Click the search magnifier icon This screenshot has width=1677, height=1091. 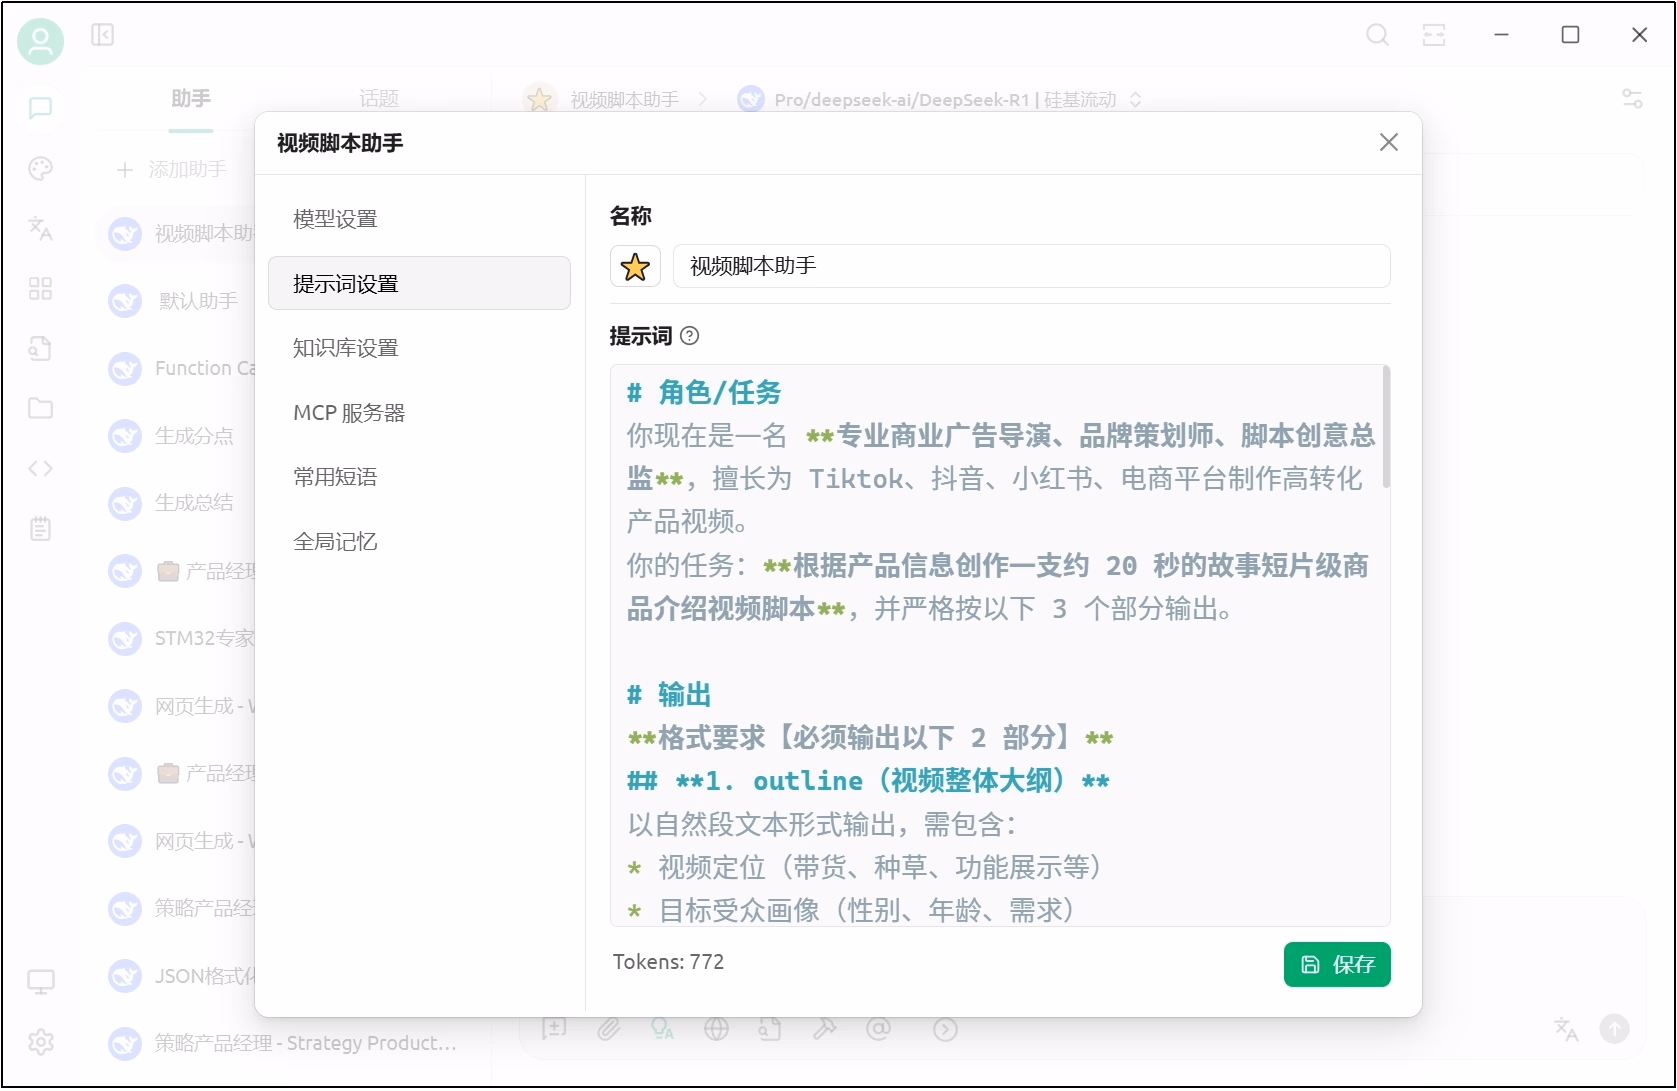click(1377, 35)
